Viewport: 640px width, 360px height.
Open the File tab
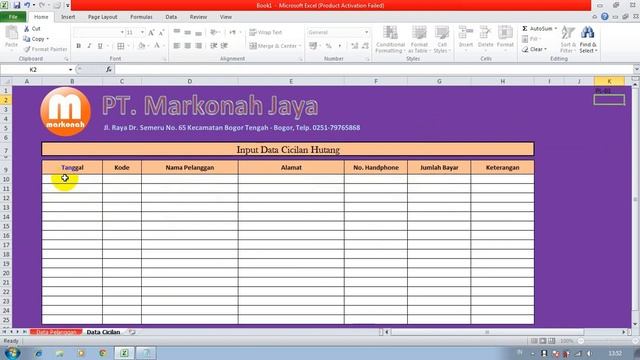(x=13, y=17)
